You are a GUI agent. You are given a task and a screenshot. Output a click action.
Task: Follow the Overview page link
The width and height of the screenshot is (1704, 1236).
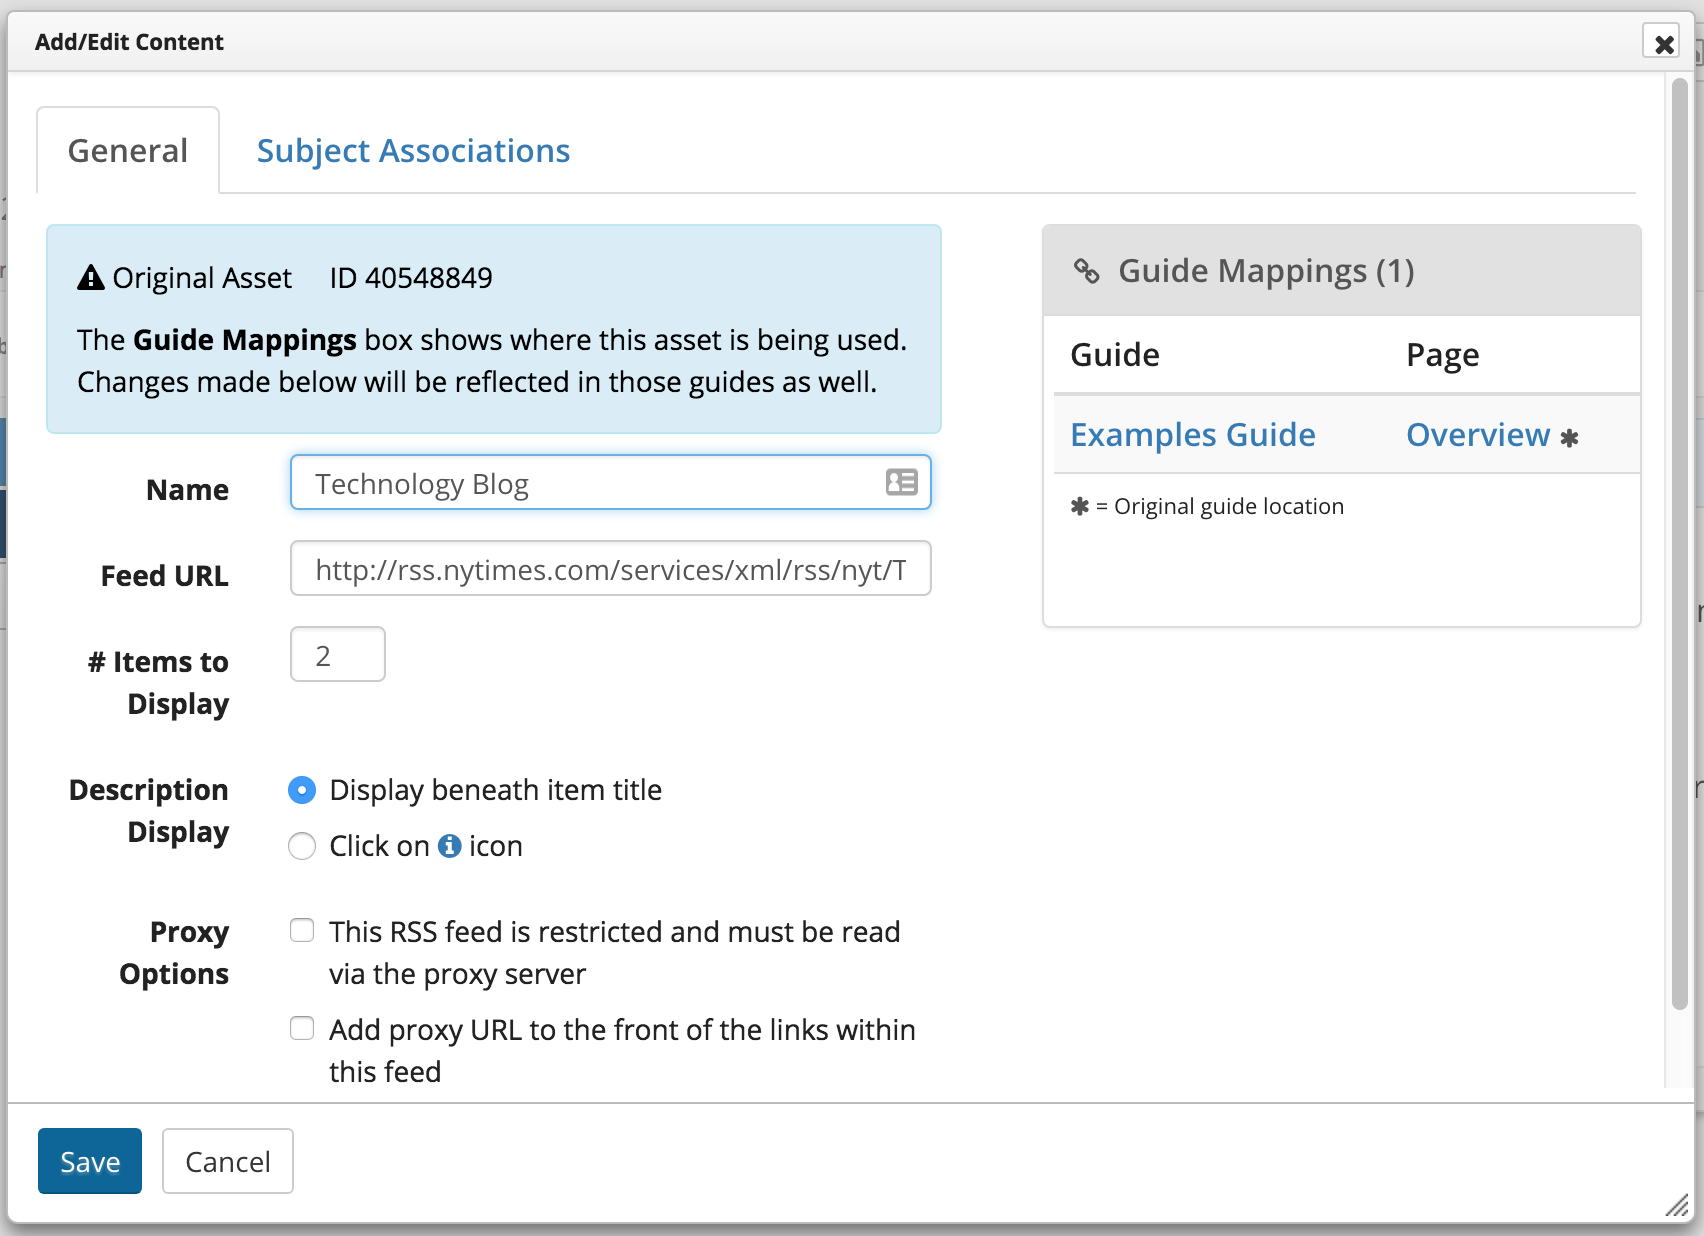pyautogui.click(x=1477, y=435)
